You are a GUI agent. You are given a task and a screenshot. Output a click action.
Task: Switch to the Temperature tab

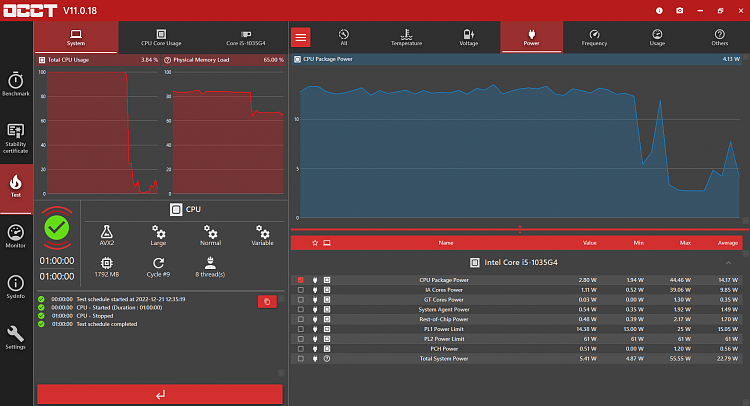(406, 37)
